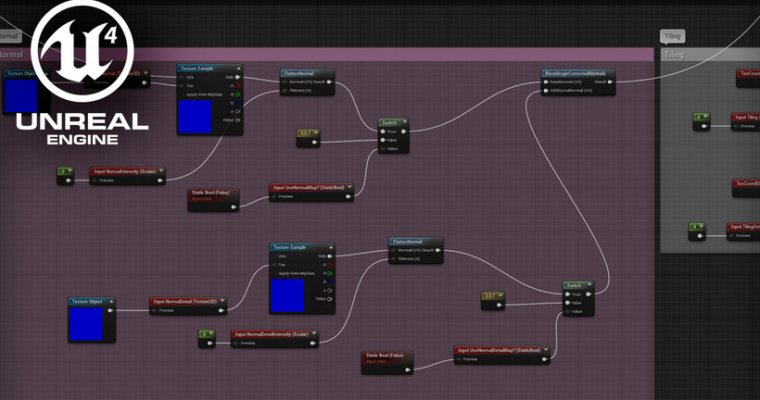
Task: Click output pin of Input UseNormalMap? (StaticBool)
Action: coord(348,196)
